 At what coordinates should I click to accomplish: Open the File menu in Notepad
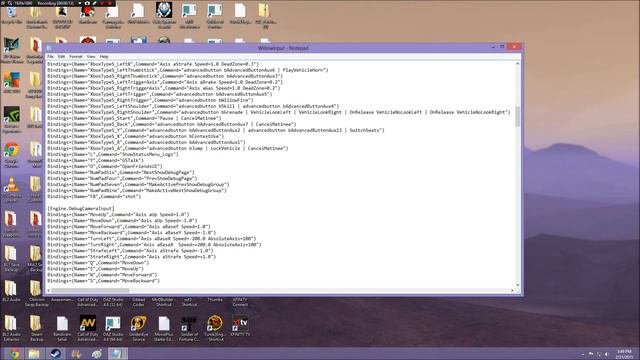pyautogui.click(x=50, y=56)
